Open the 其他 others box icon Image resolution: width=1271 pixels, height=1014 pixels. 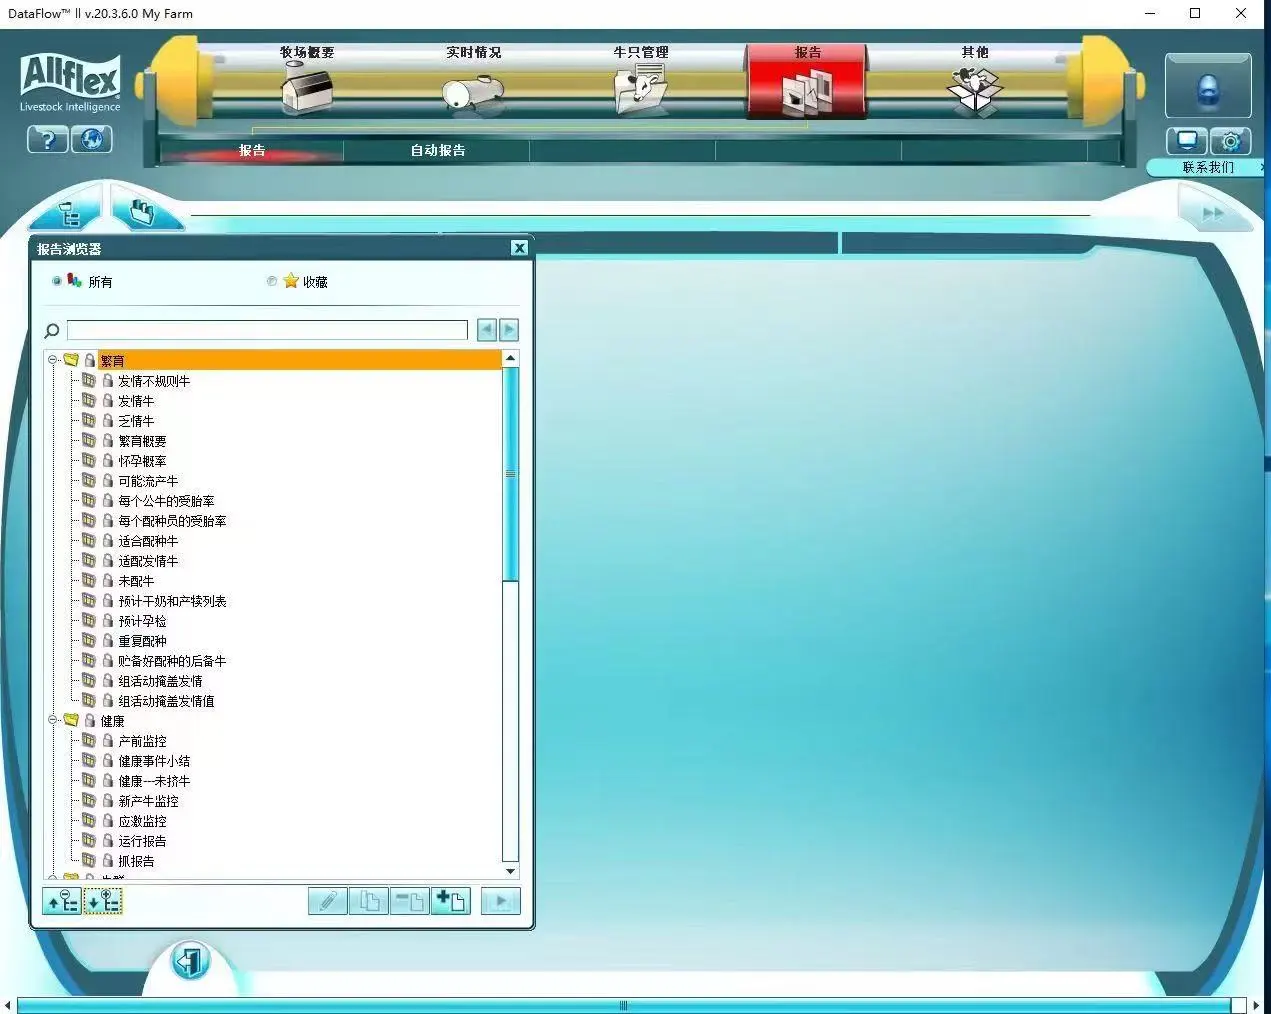pyautogui.click(x=974, y=91)
